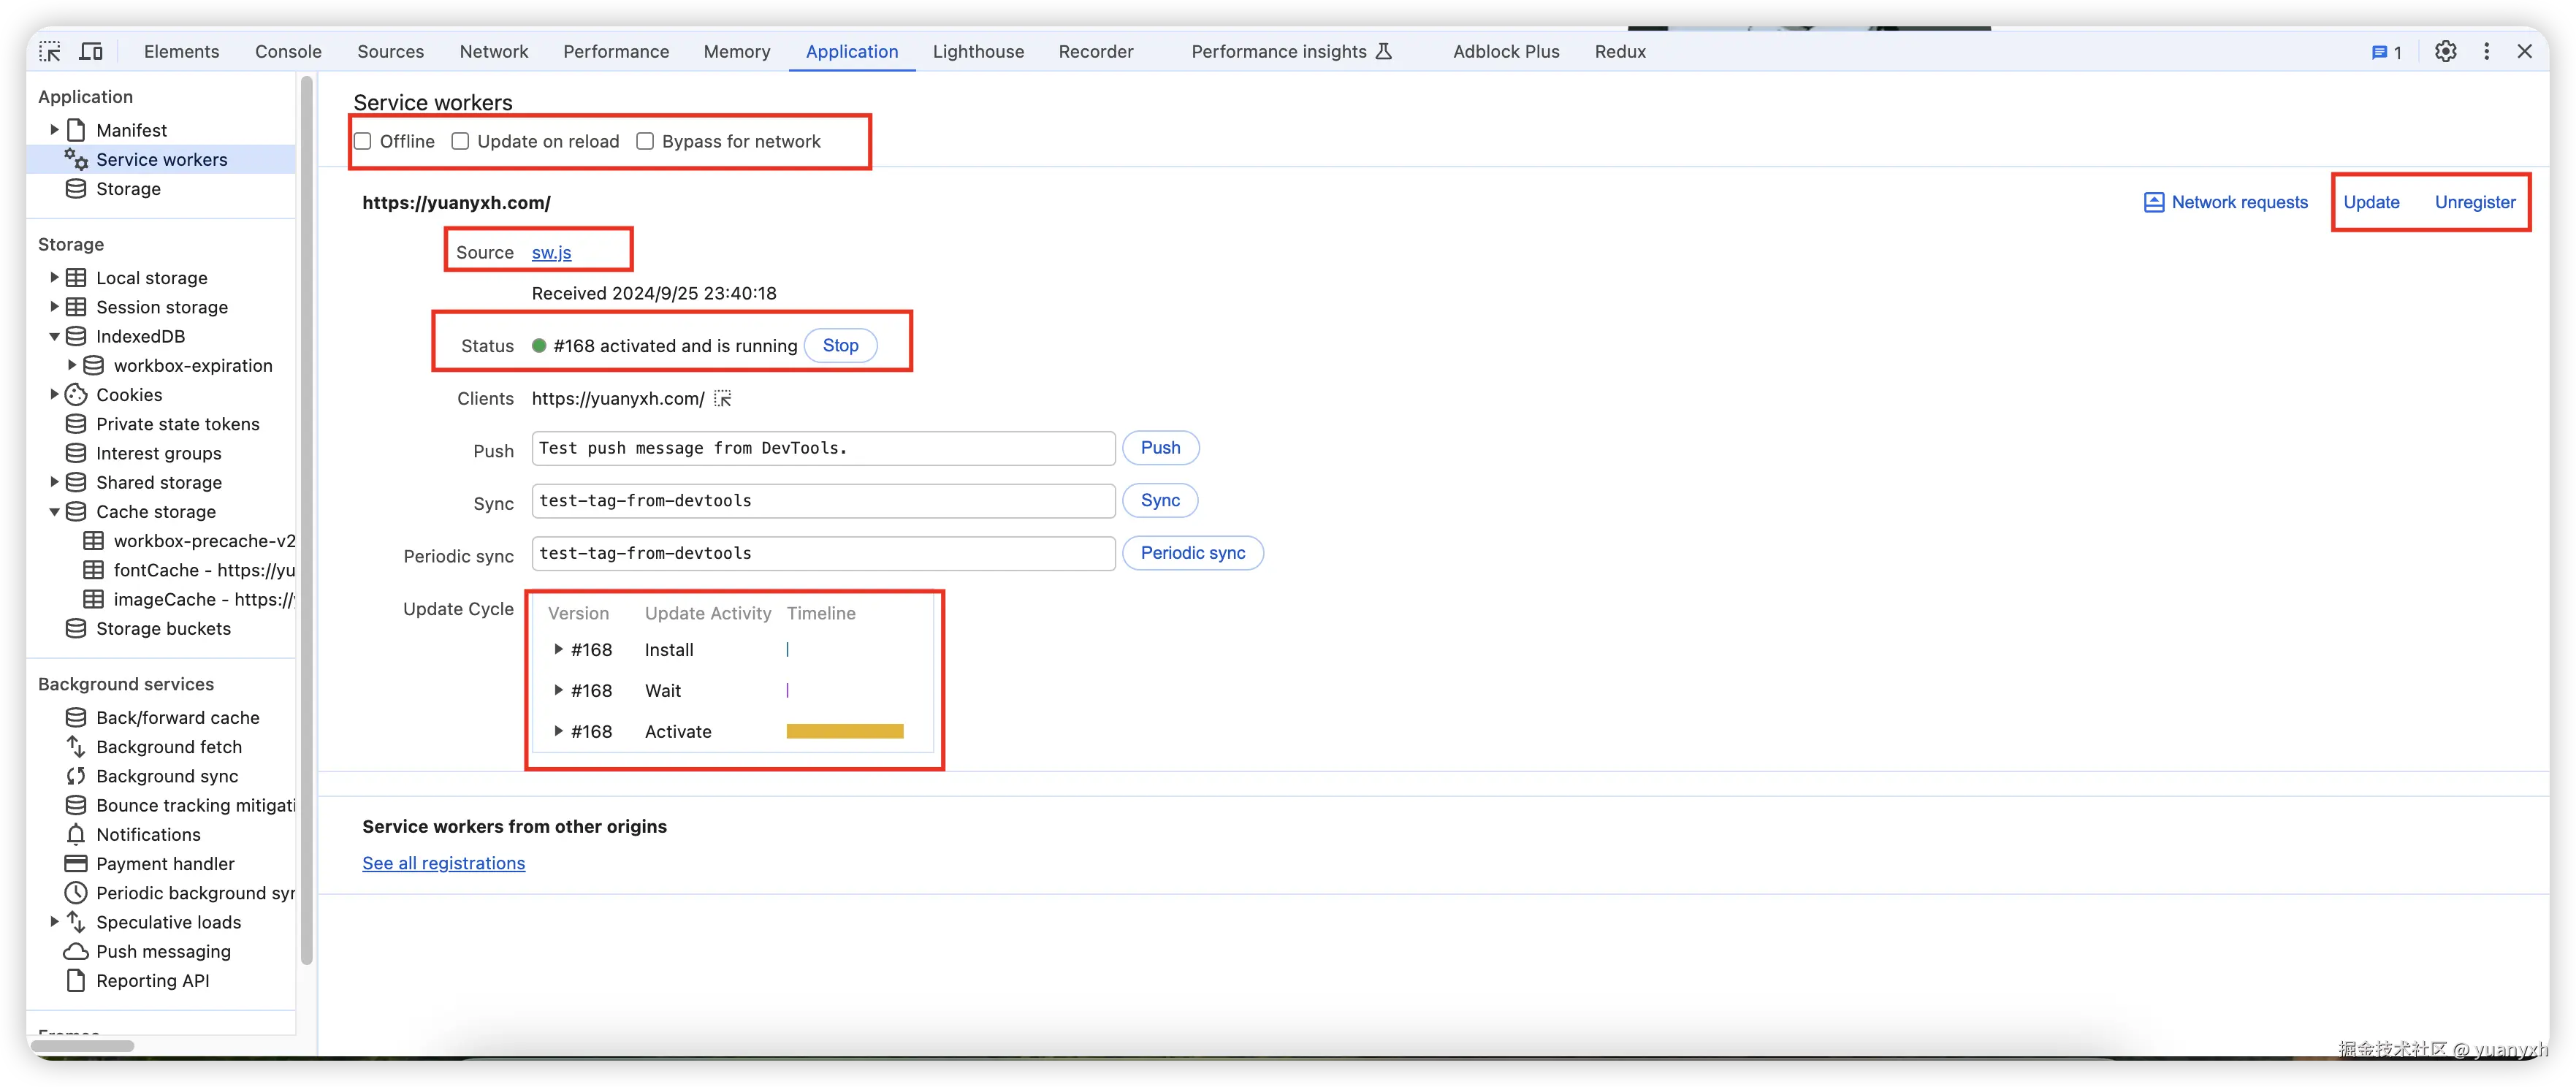Viewport: 2576px width, 1087px height.
Task: Collapse the Cache storage tree
Action: click(54, 512)
